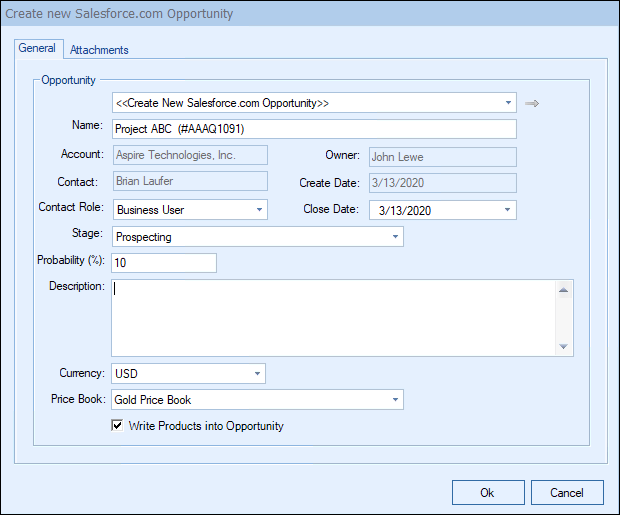Click the Contact field showing Brian Laufer
The height and width of the screenshot is (515, 620).
[x=189, y=181]
